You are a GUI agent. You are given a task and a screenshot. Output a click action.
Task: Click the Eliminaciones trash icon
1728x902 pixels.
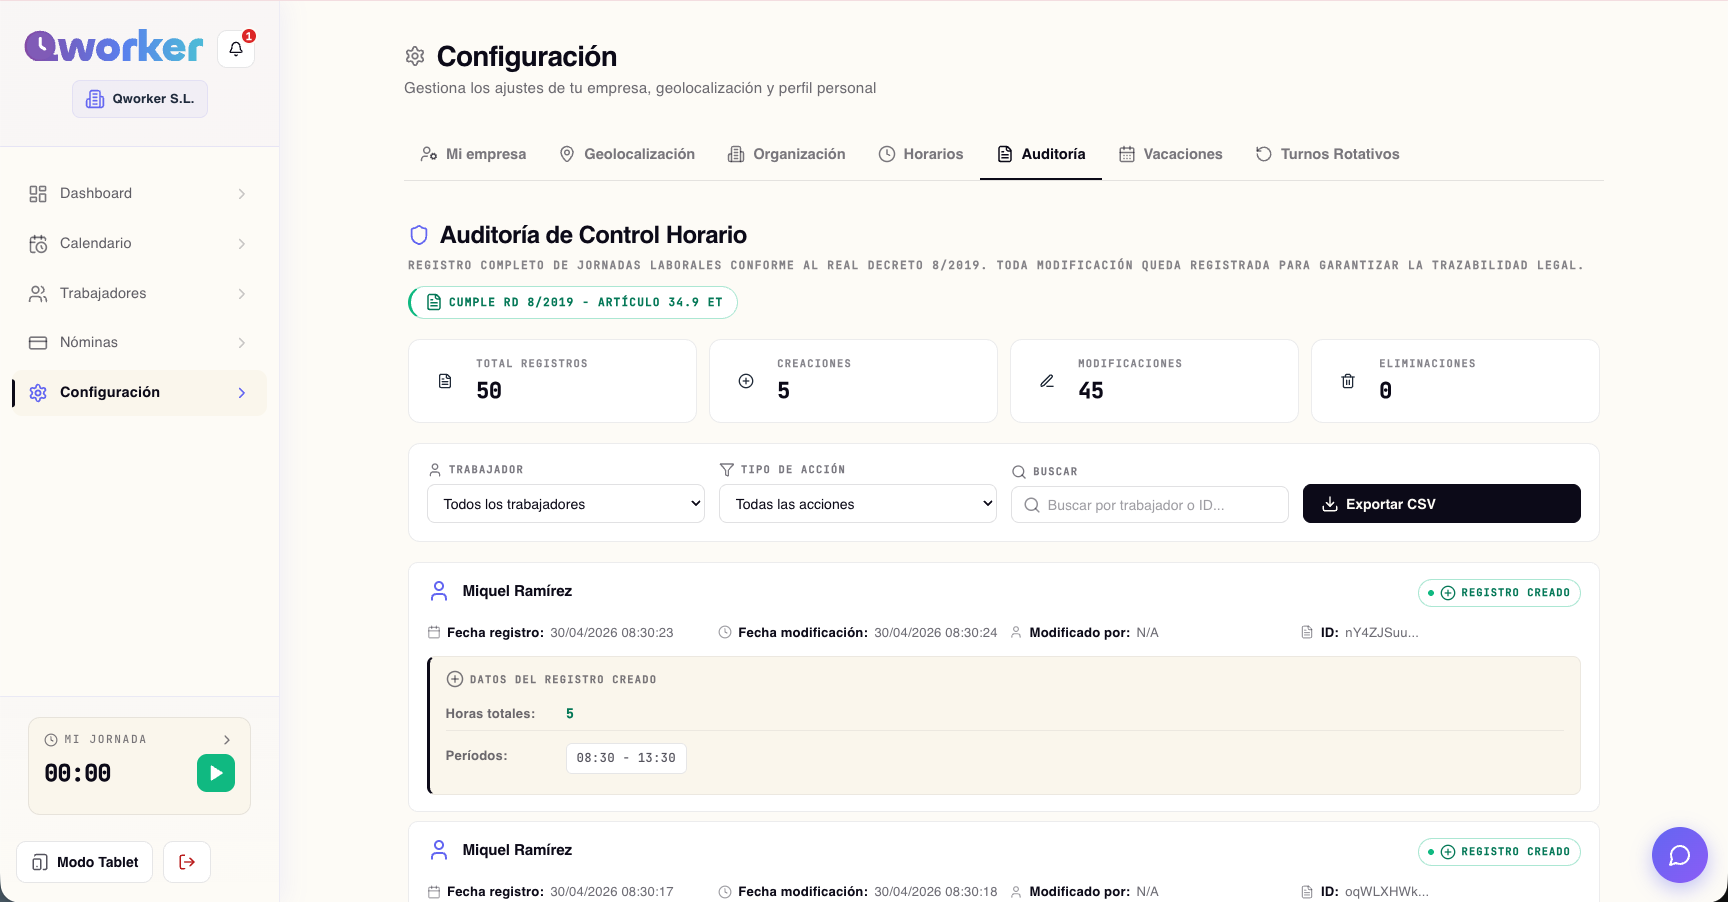point(1348,381)
